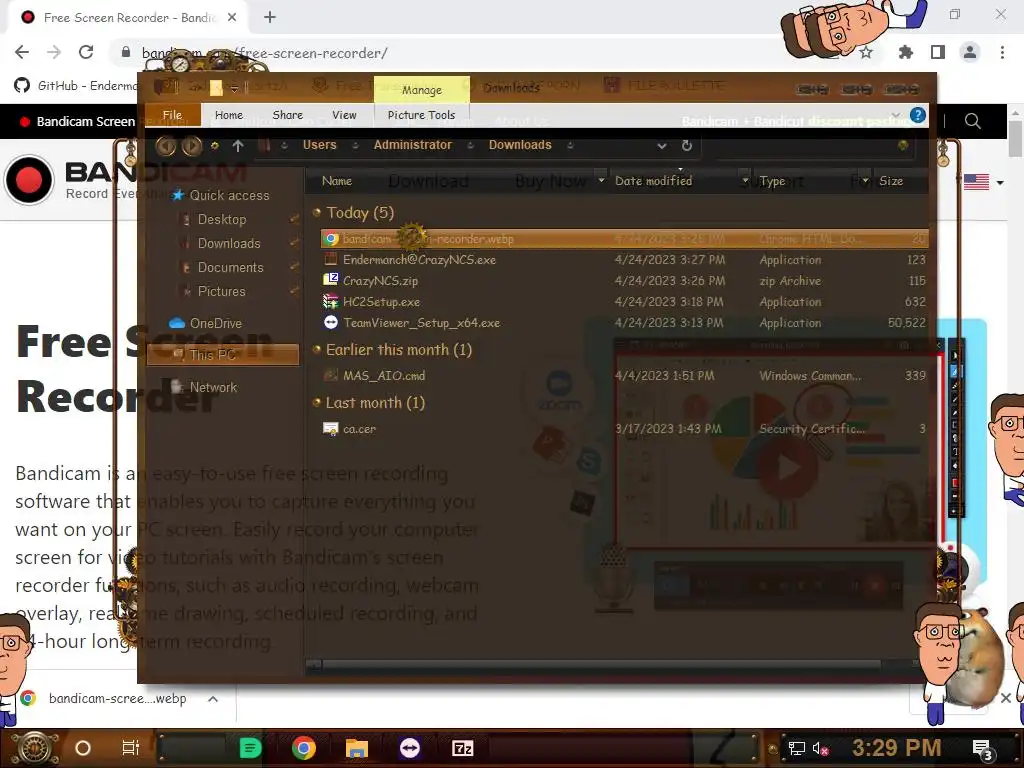Collapse the Today (5) group
1024x768 pixels.
(317, 212)
